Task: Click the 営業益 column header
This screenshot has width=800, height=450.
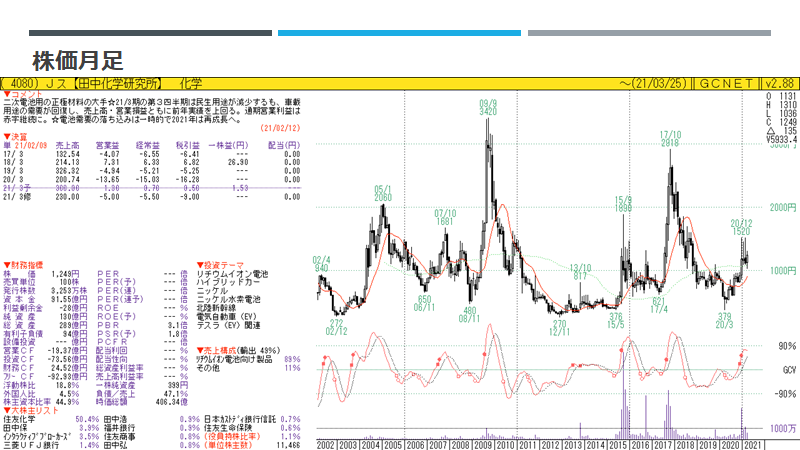Action: (x=107, y=145)
